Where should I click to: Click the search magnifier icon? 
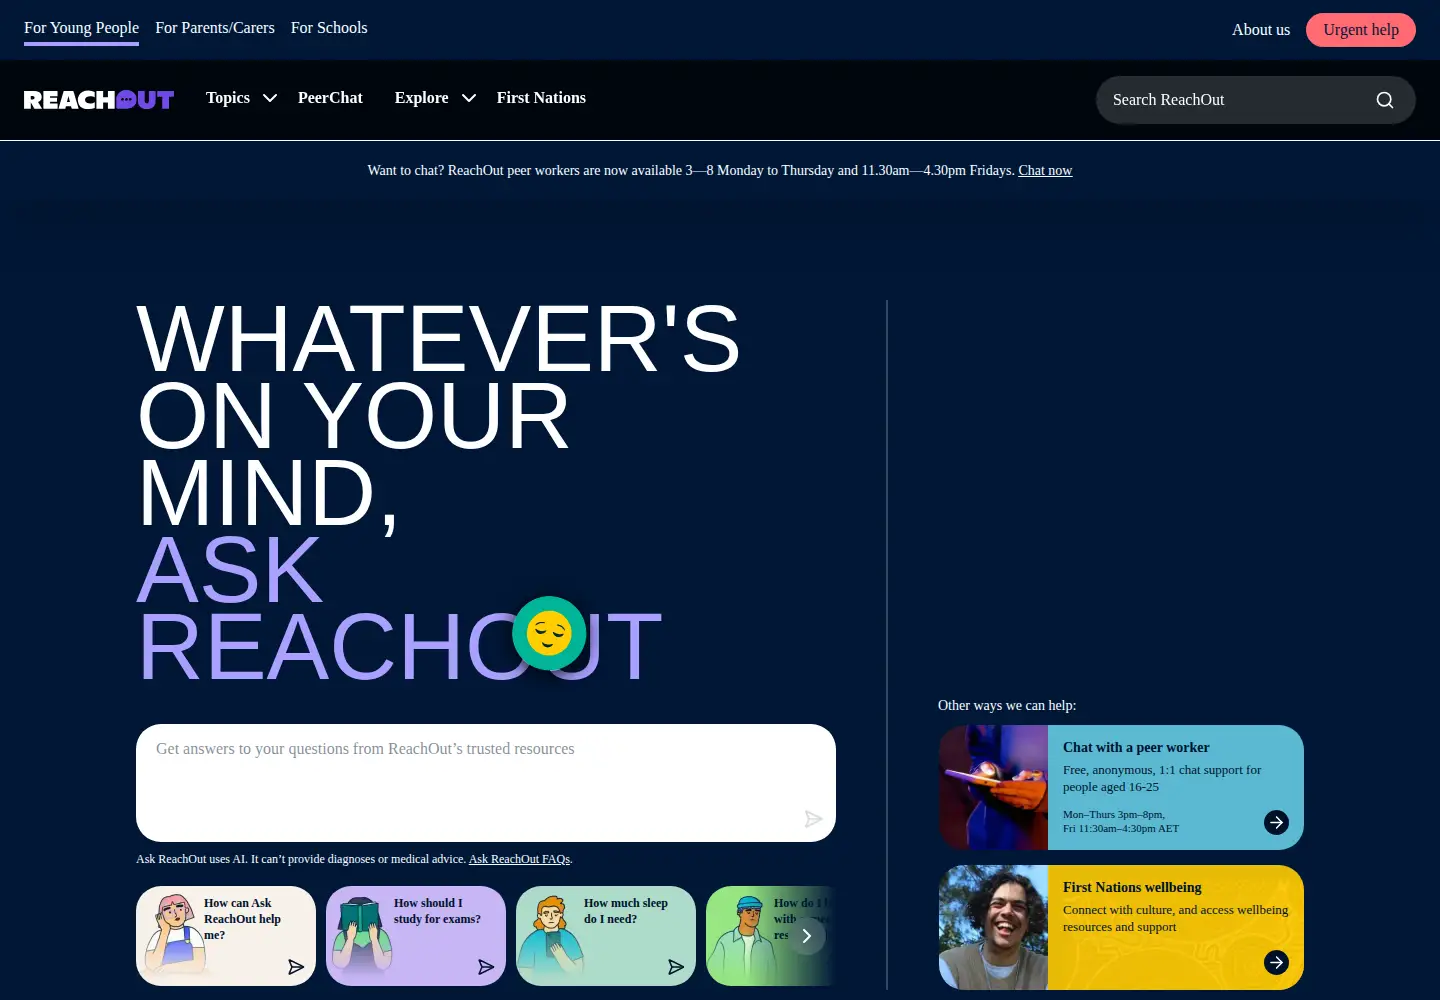[1385, 100]
